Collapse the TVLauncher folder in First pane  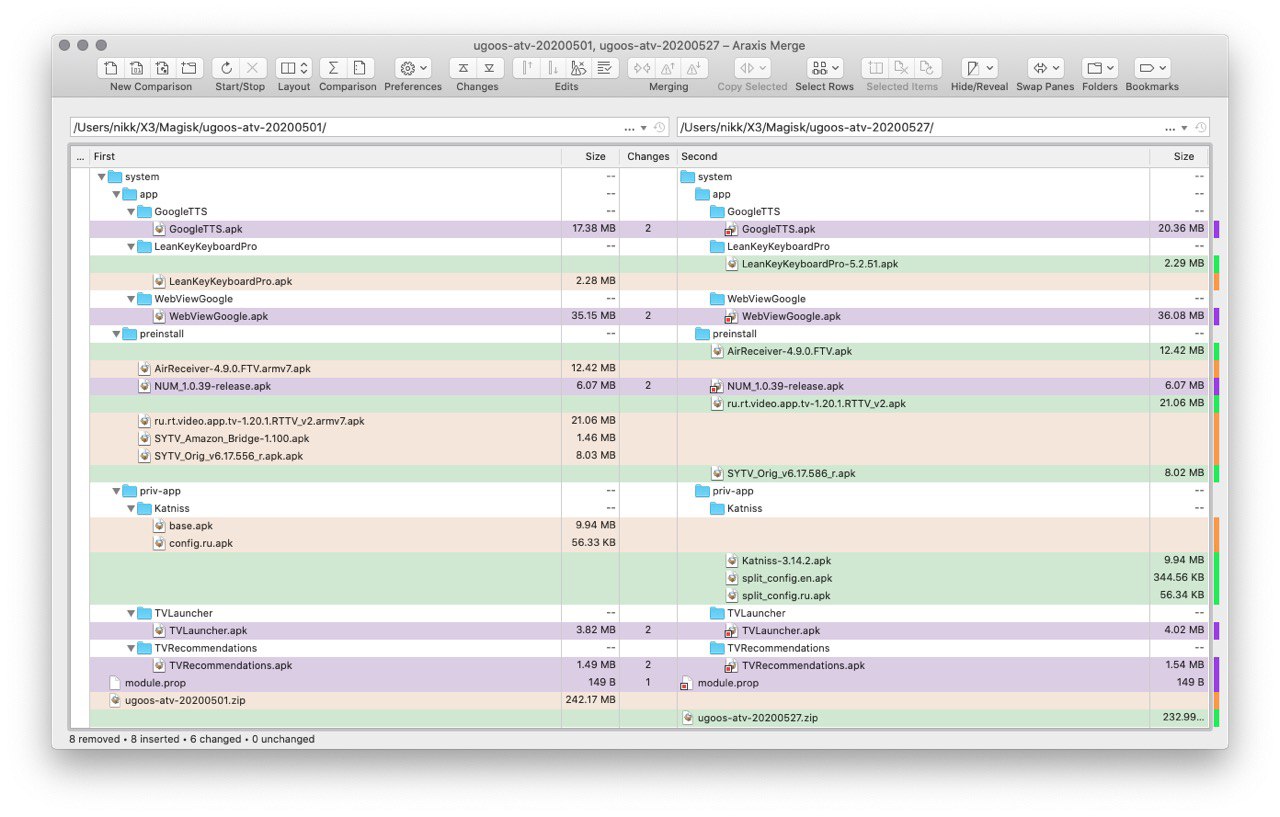(x=130, y=613)
